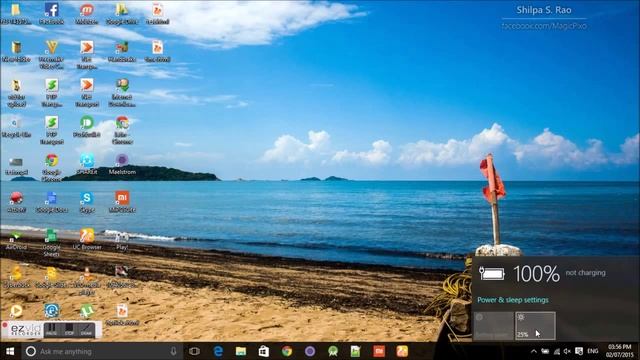The image size is (640, 360).
Task: Open the Facebook desktop shortcut
Action: tap(51, 13)
